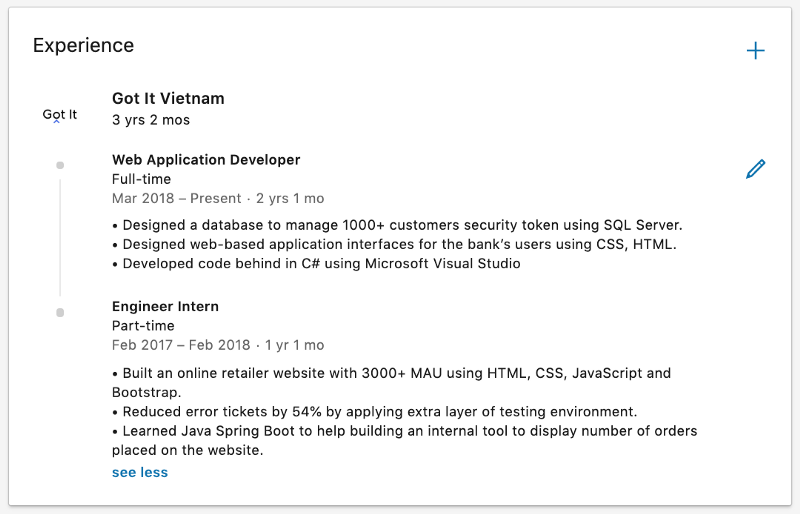Click the Full-time employment type label
This screenshot has height=514, width=800.
point(141,179)
